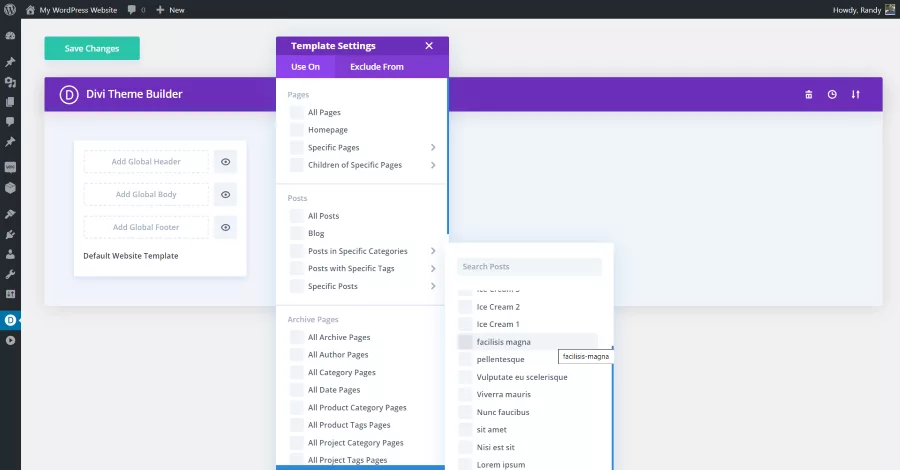Viewport: 900px width, 470px height.
Task: Open the Tools wrench sidebar icon
Action: tap(10, 274)
